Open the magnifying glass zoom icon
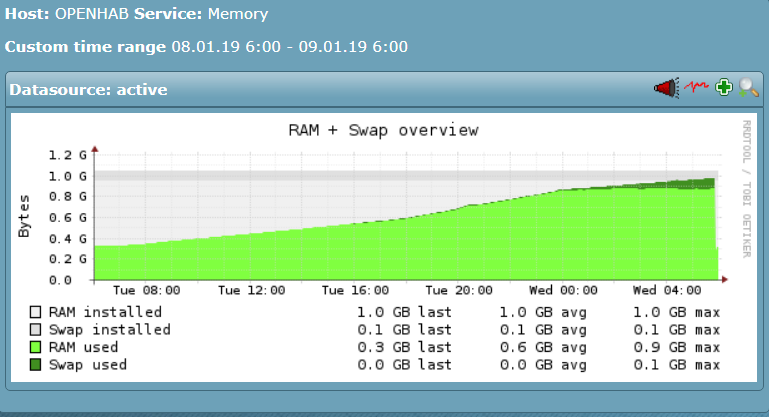The image size is (769, 417). tap(749, 89)
